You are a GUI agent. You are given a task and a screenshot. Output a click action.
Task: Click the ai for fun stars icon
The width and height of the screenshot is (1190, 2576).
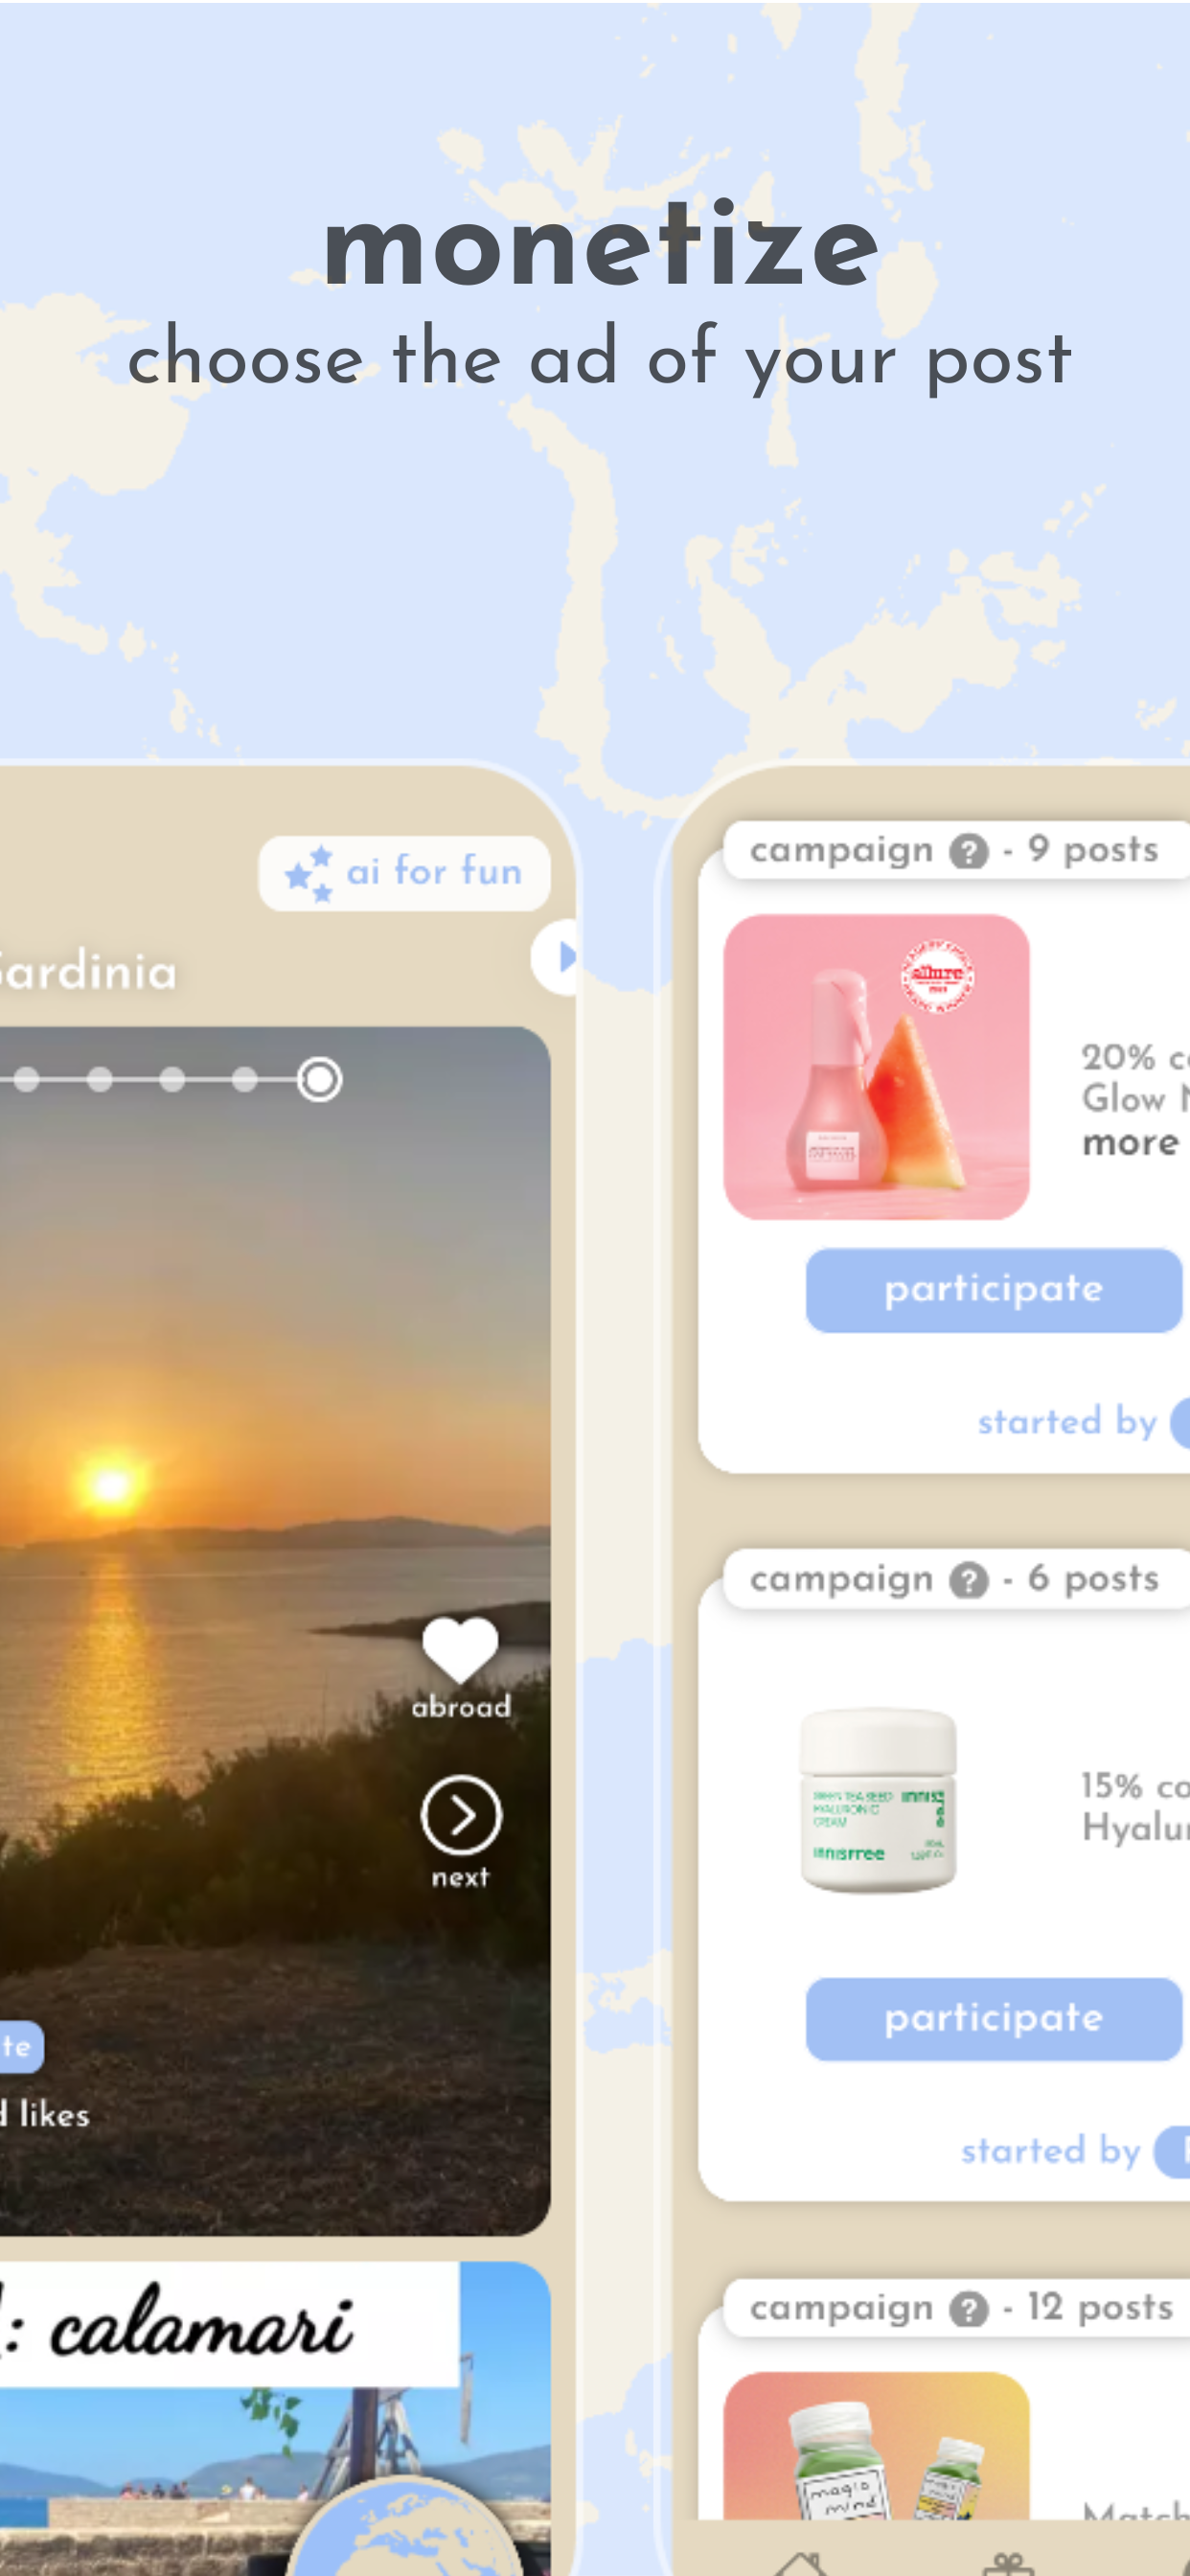coord(309,873)
